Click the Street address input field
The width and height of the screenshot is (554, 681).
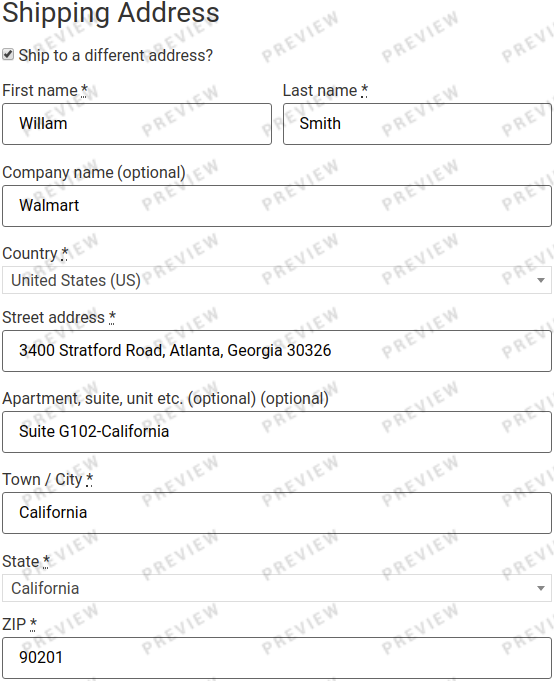277,351
